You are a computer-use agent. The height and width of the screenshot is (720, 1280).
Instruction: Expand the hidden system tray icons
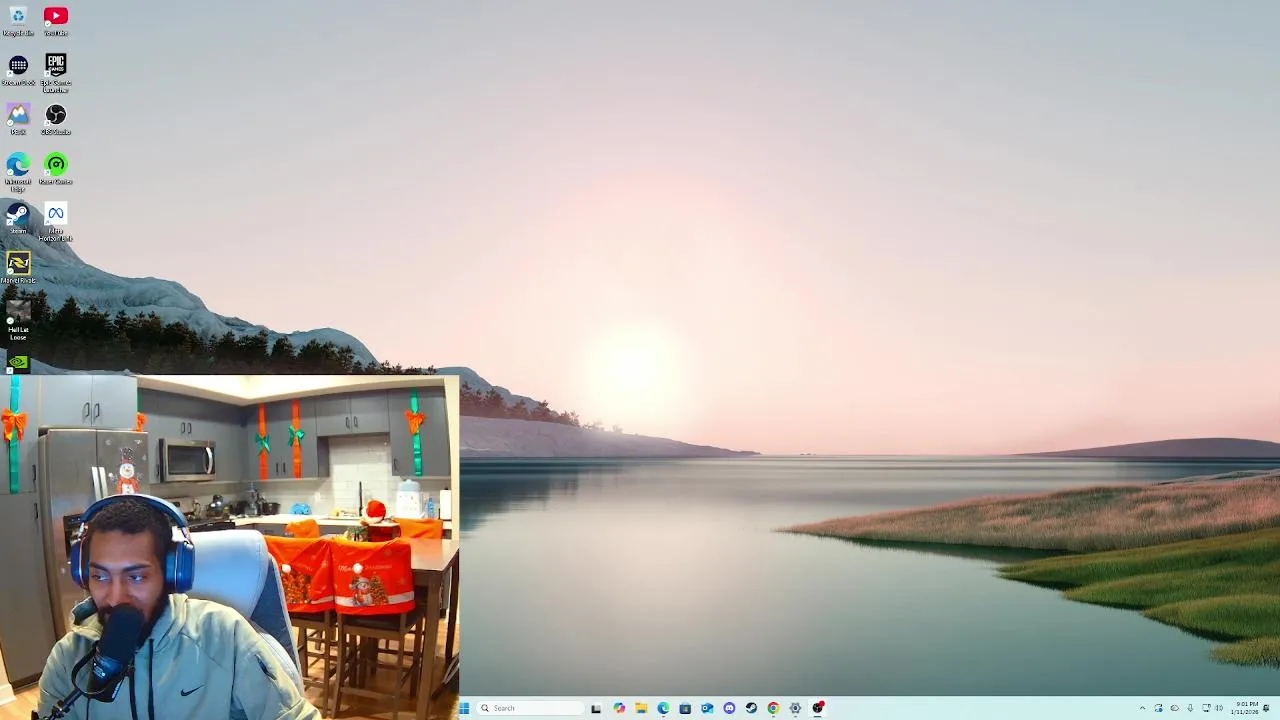pos(1143,708)
